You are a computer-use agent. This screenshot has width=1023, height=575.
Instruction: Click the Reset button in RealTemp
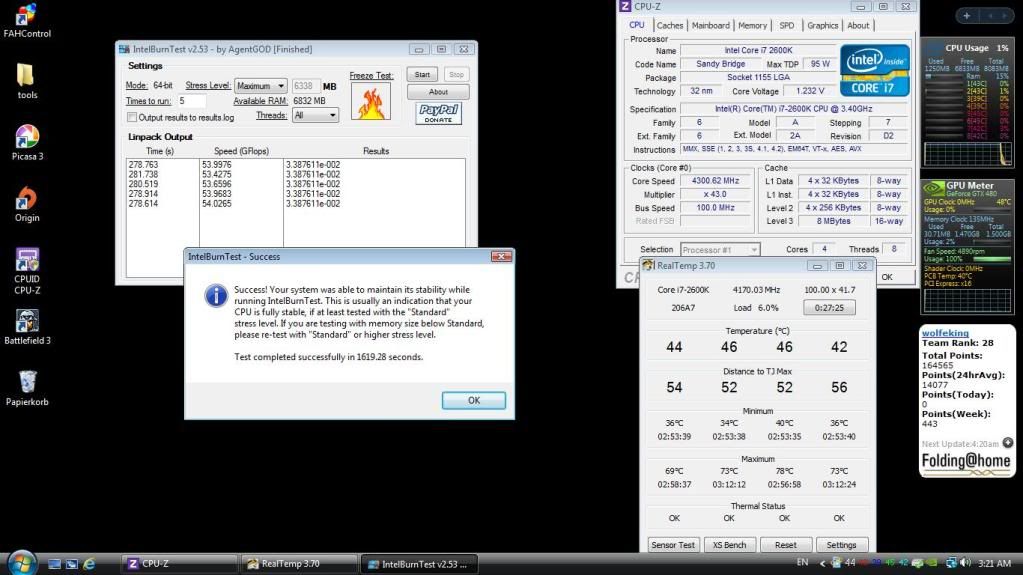coord(785,545)
